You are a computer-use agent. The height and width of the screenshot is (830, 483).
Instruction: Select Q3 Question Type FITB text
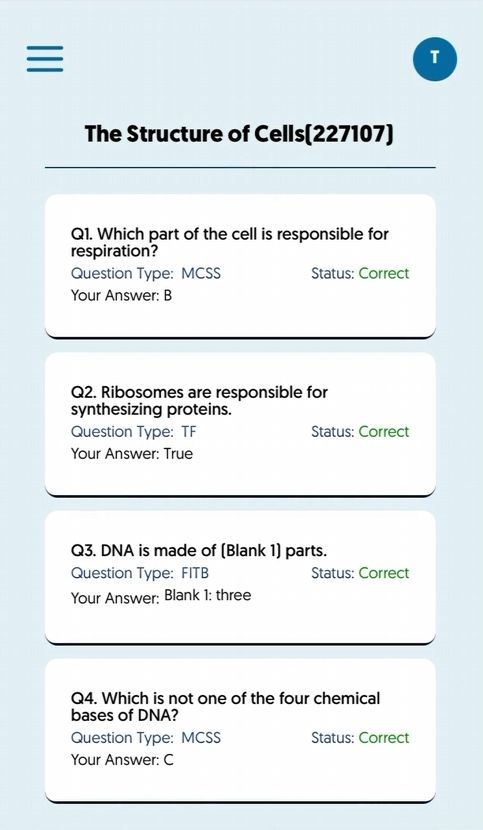tap(140, 573)
